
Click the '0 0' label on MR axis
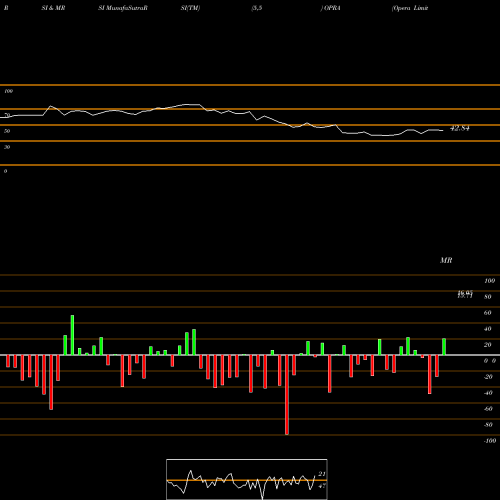click(x=490, y=361)
